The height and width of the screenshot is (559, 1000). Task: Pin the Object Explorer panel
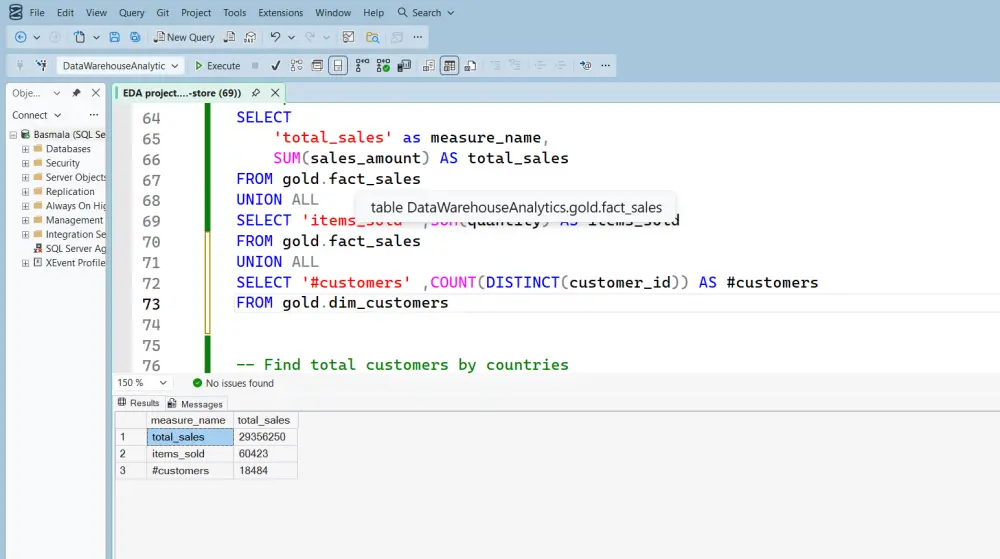coord(76,93)
